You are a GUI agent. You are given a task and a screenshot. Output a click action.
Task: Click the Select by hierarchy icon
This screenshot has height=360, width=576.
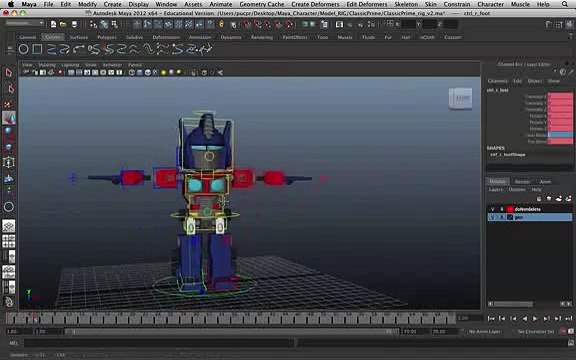click(93, 25)
